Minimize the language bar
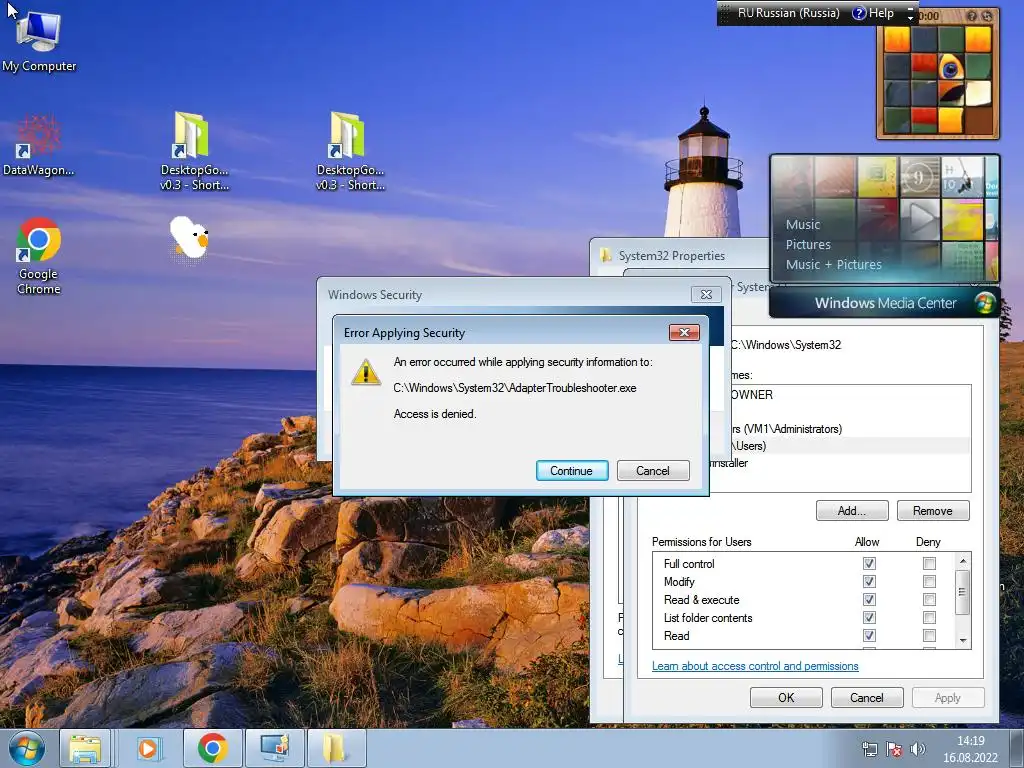1024x768 pixels. click(x=910, y=8)
